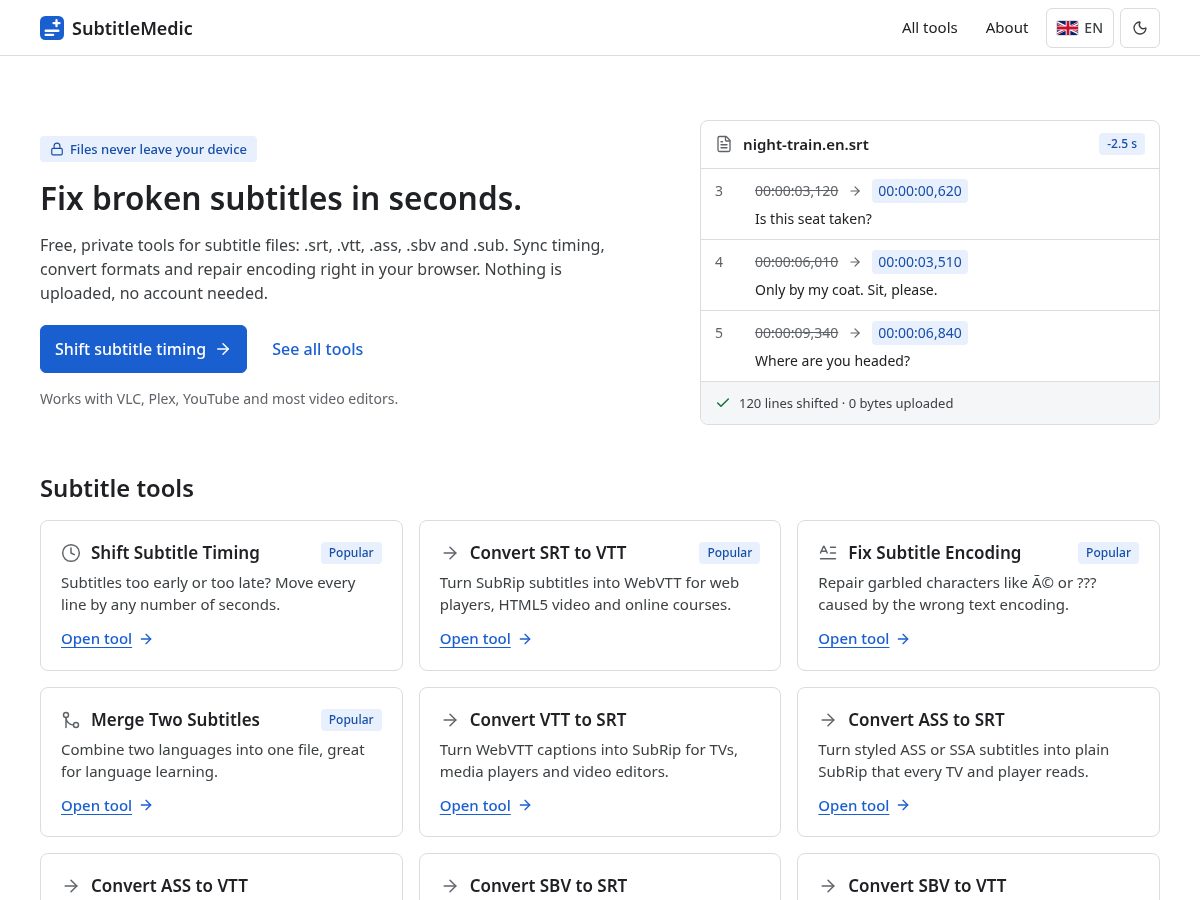The image size is (1200, 900).
Task: Click the night-train.en.srt file name
Action: tap(806, 144)
